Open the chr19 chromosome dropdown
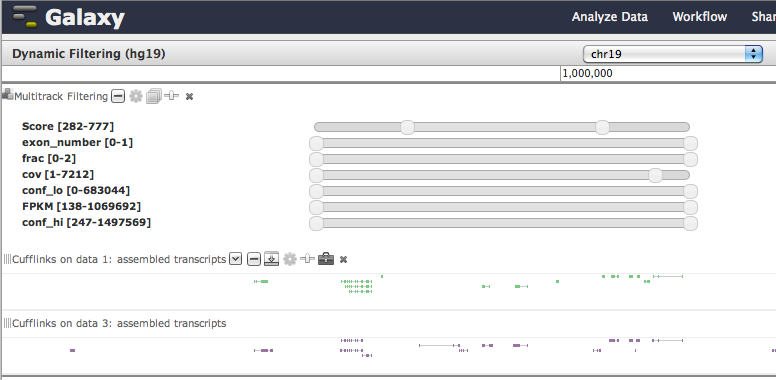The image size is (776, 380). (x=673, y=53)
